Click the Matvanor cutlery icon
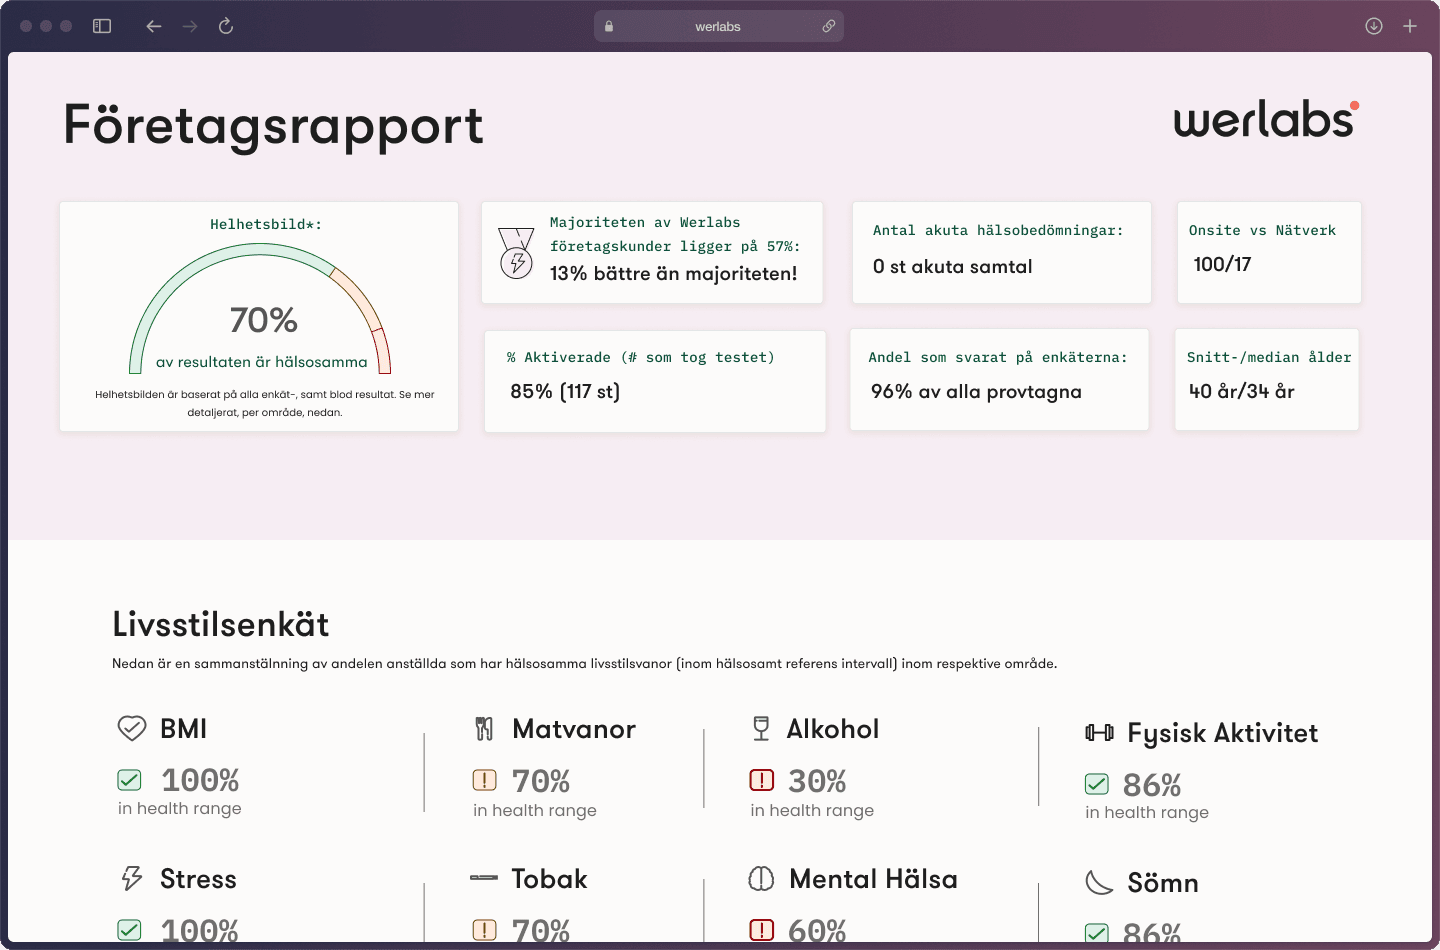Viewport: 1440px width, 950px height. point(484,729)
